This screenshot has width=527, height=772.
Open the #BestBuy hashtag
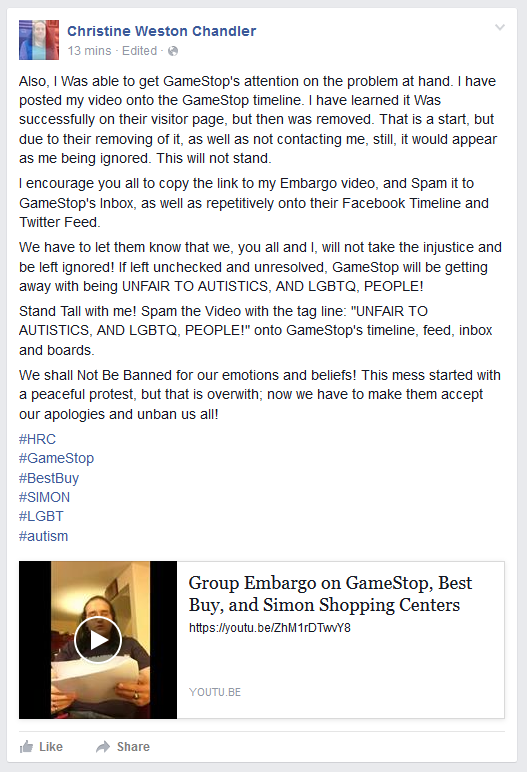49,478
